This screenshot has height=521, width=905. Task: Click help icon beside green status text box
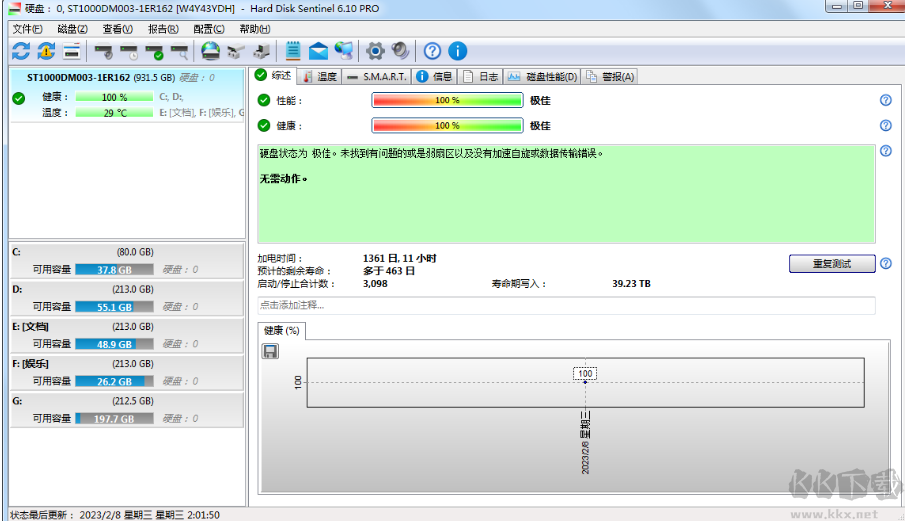click(886, 151)
